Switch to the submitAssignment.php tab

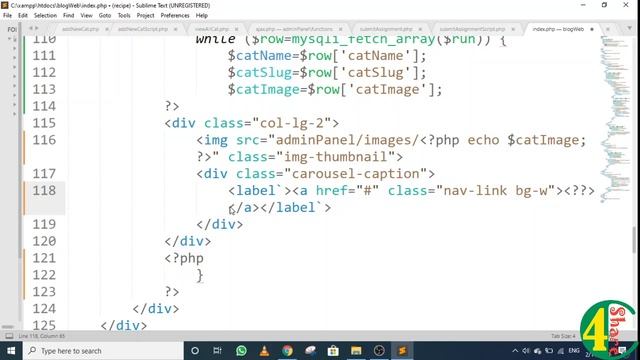pyautogui.click(x=386, y=29)
